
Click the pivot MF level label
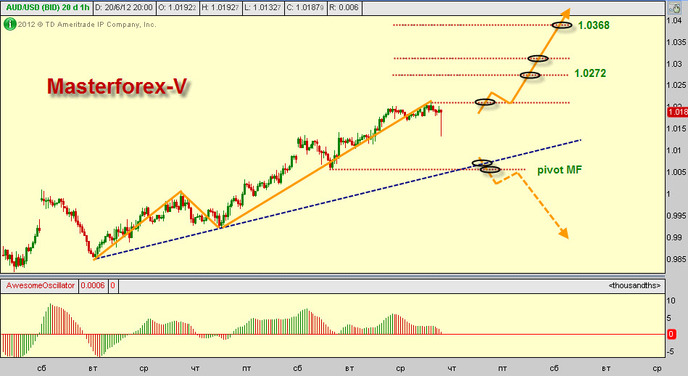point(559,170)
